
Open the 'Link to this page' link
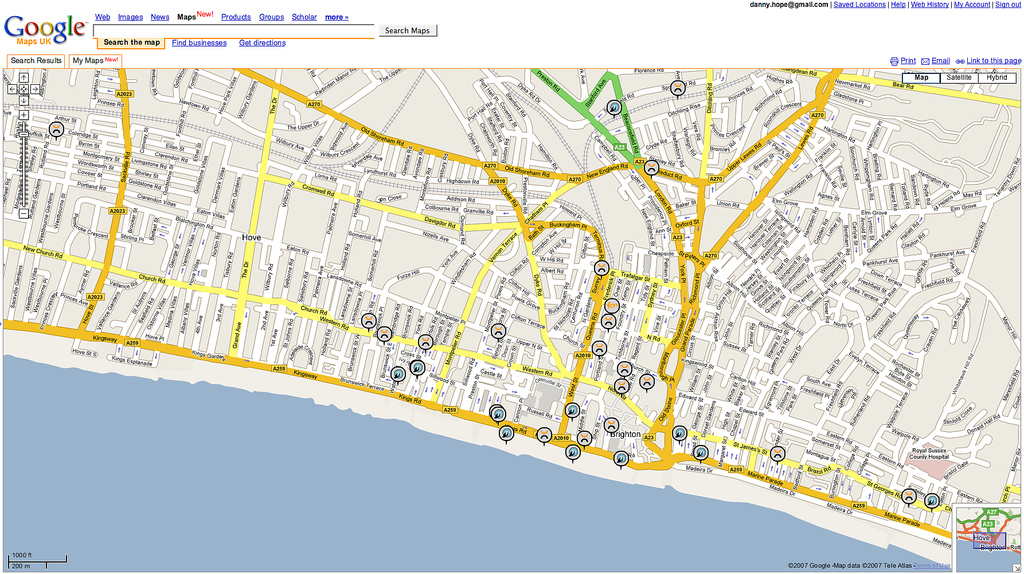point(993,61)
